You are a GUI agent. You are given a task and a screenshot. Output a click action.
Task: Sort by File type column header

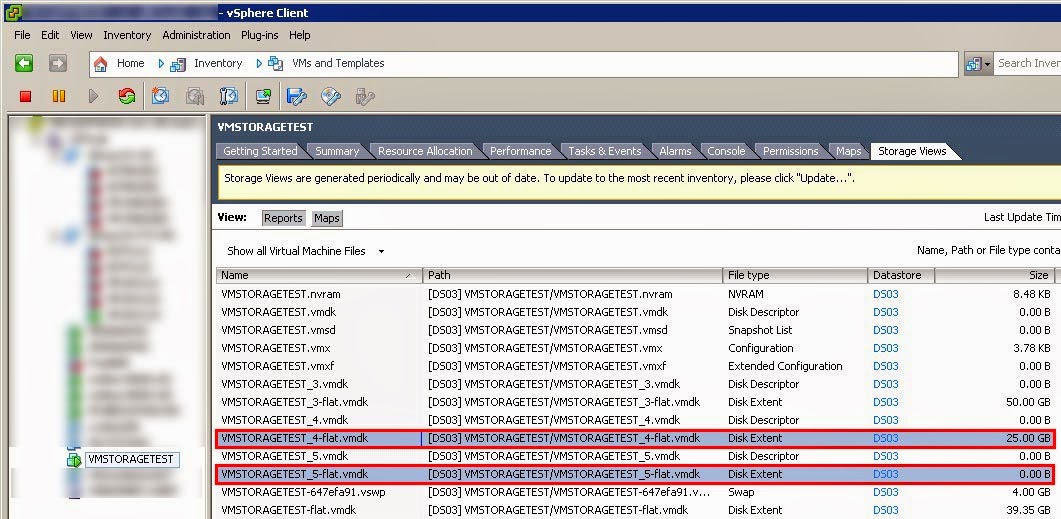tap(795, 275)
